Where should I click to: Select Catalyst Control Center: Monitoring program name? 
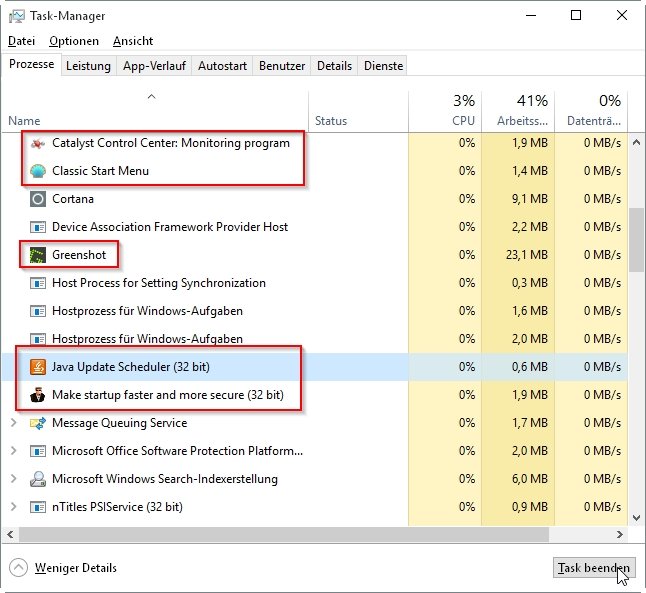click(x=171, y=143)
